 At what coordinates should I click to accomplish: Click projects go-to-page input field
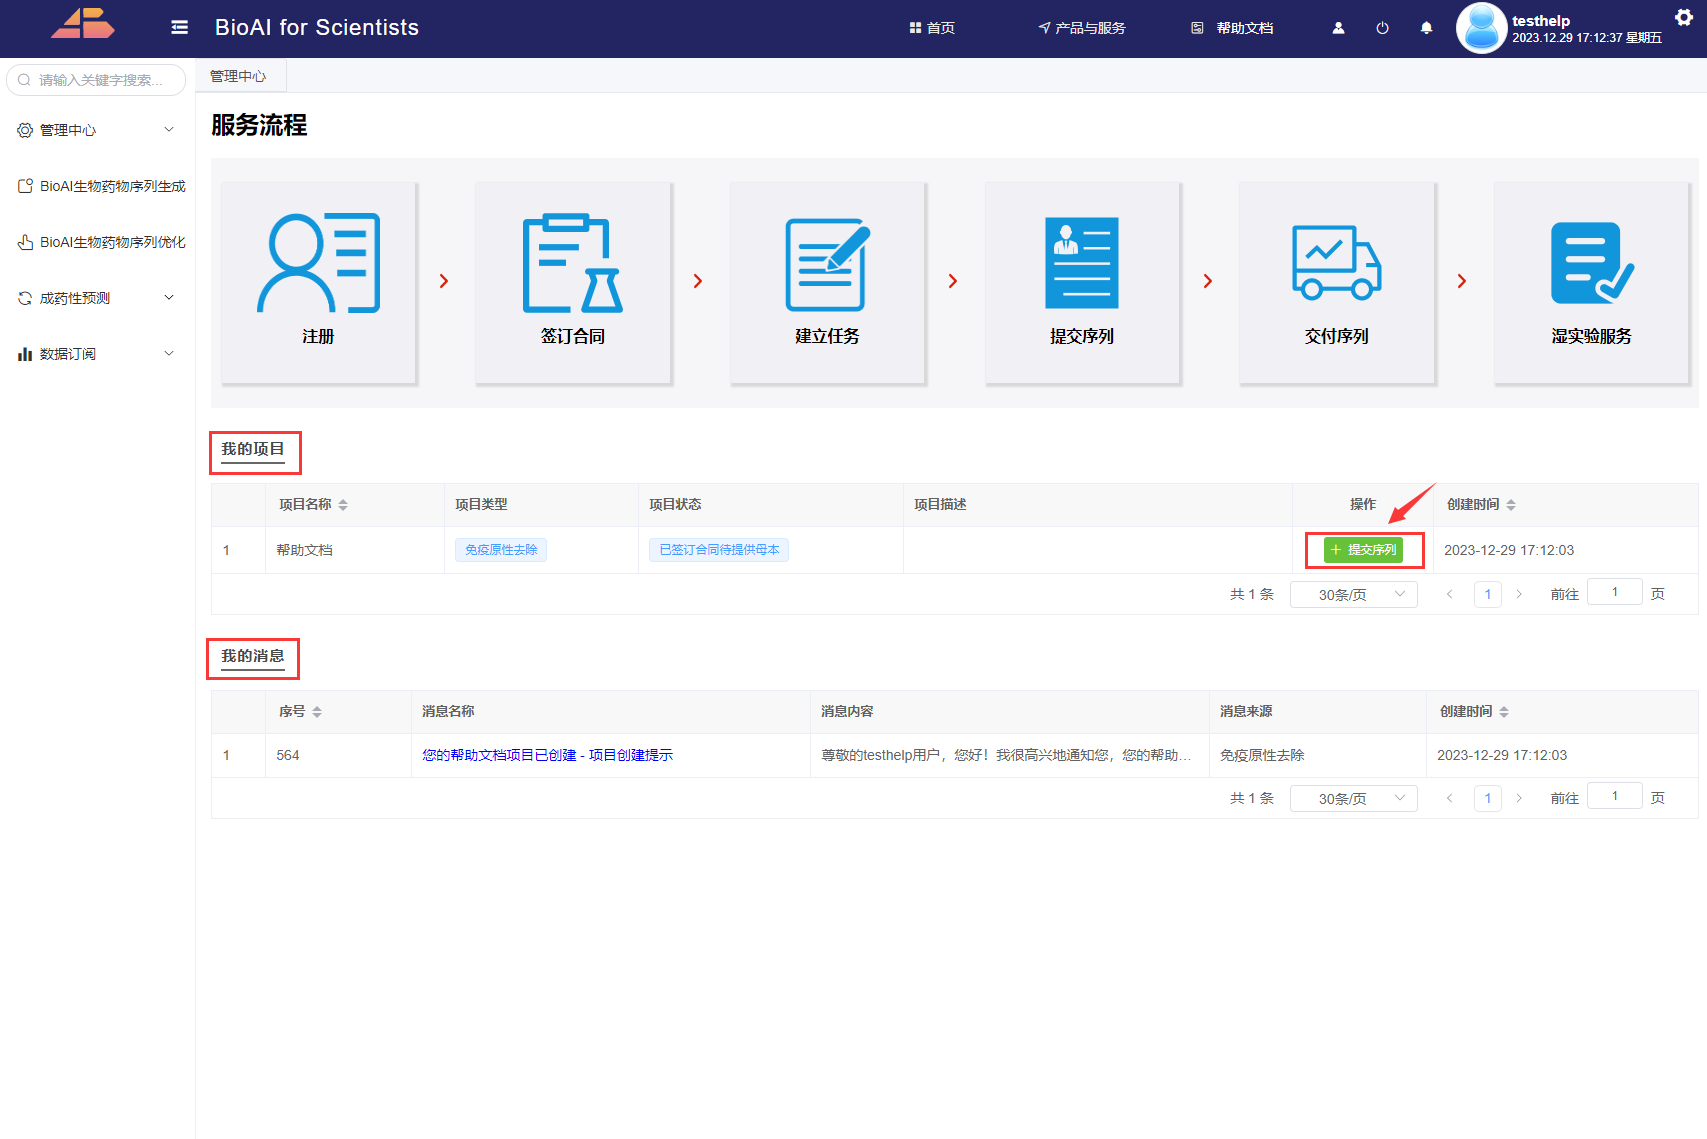tap(1614, 592)
